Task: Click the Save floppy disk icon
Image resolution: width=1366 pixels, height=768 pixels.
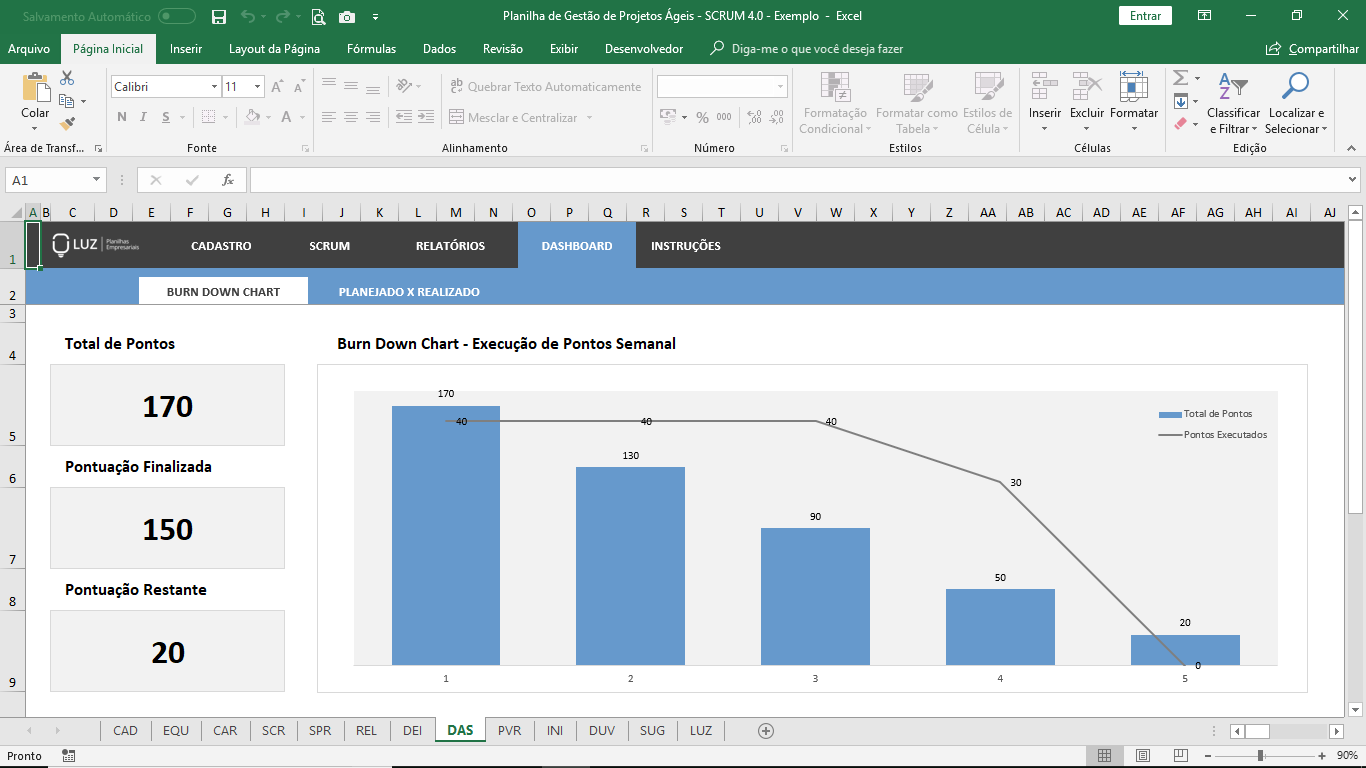Action: 219,16
